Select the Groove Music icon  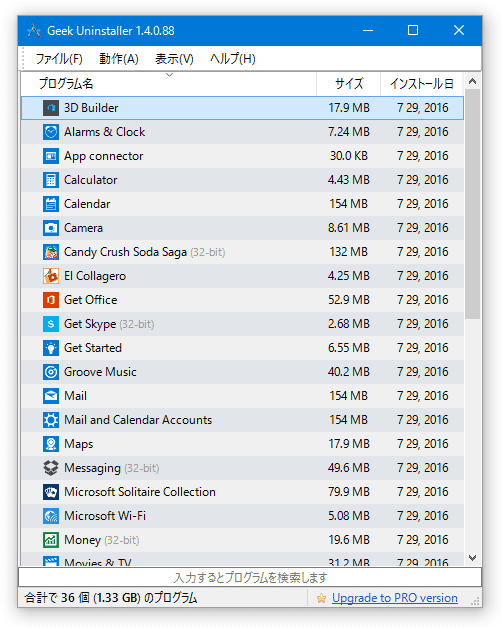point(51,372)
